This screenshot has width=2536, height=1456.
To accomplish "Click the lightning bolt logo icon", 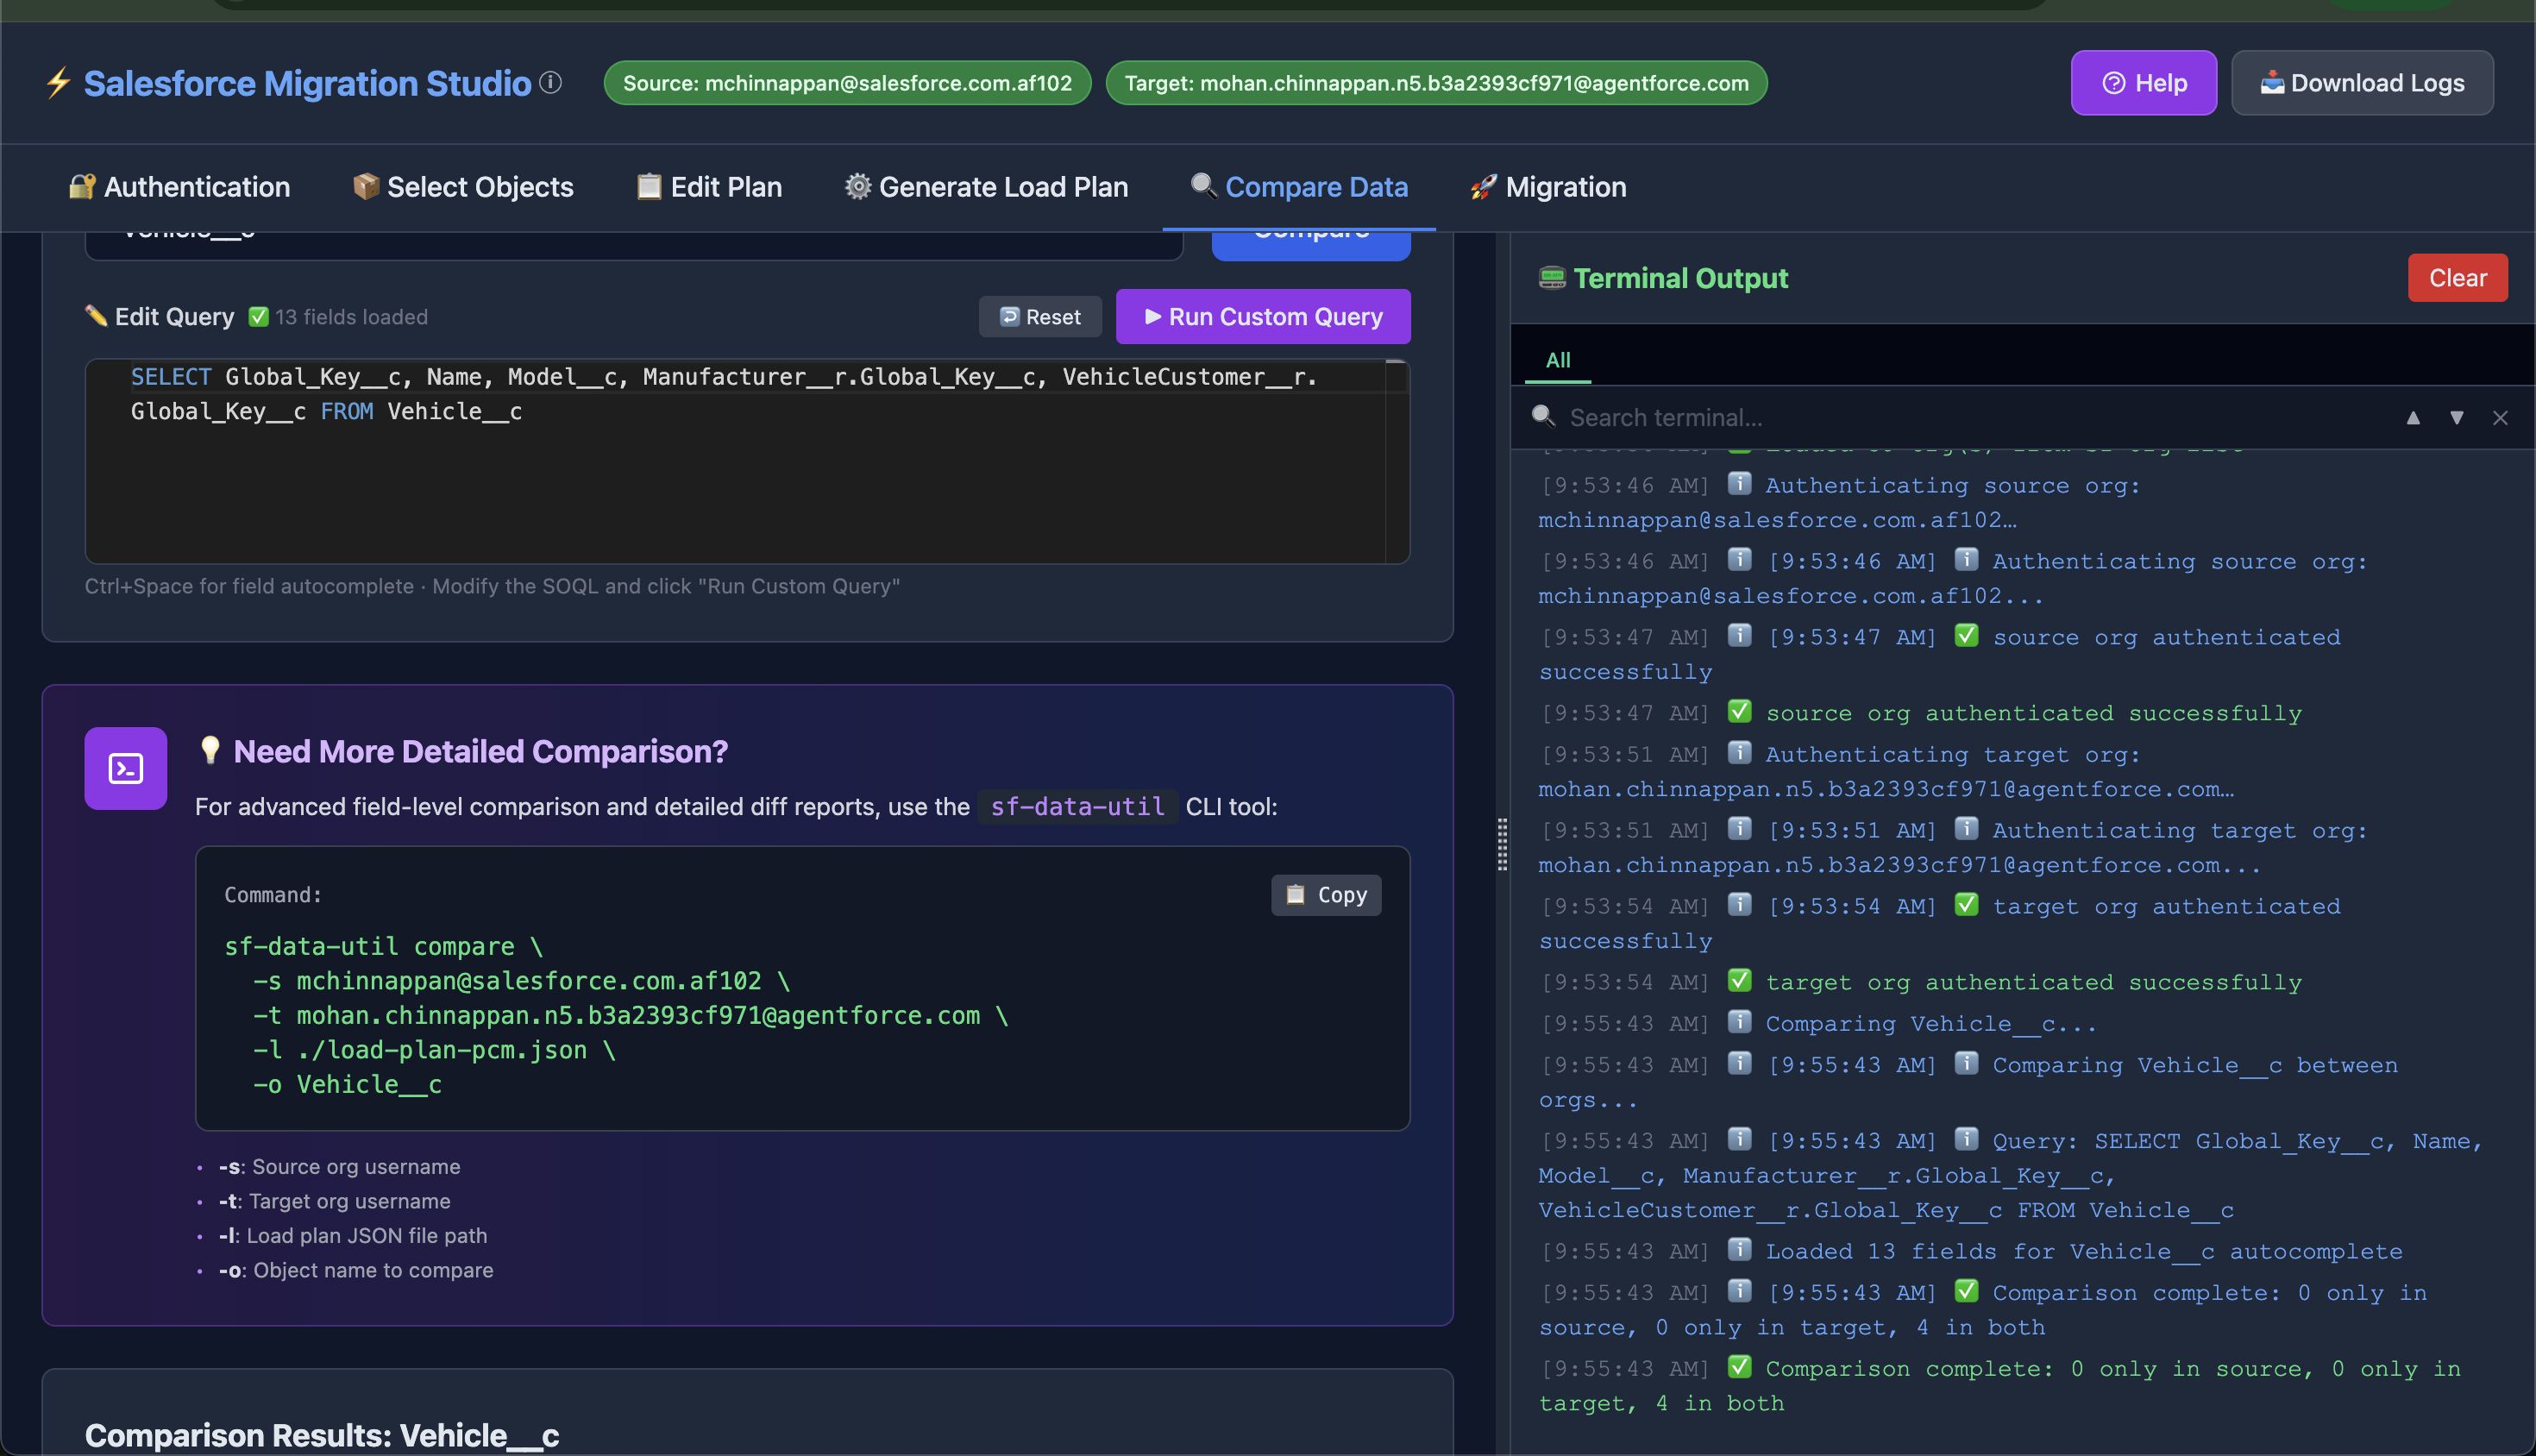I will click(58, 83).
